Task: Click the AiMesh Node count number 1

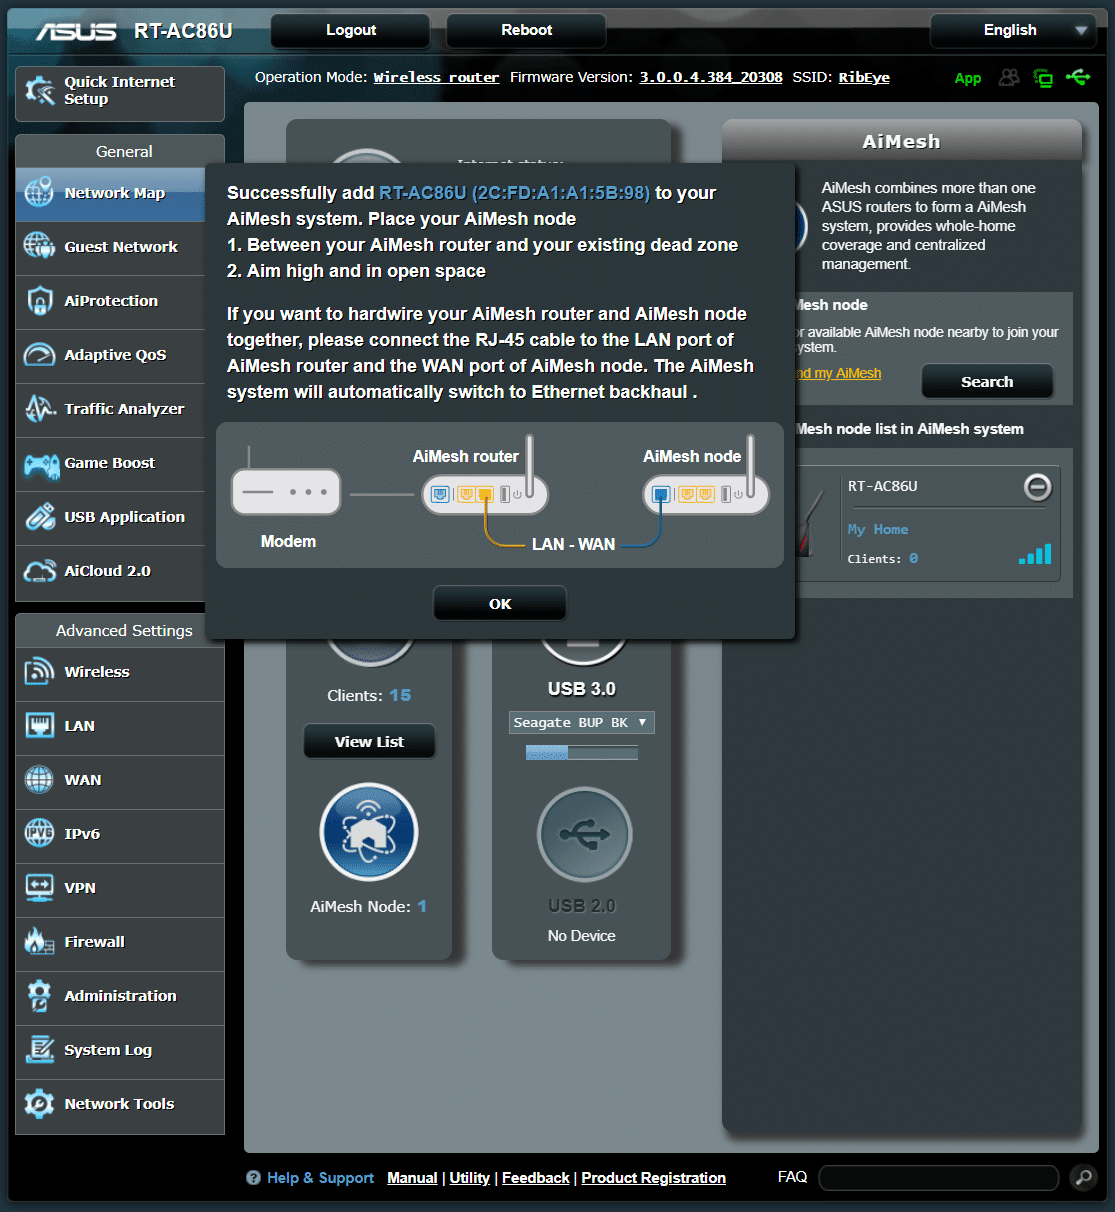Action: click(x=422, y=906)
